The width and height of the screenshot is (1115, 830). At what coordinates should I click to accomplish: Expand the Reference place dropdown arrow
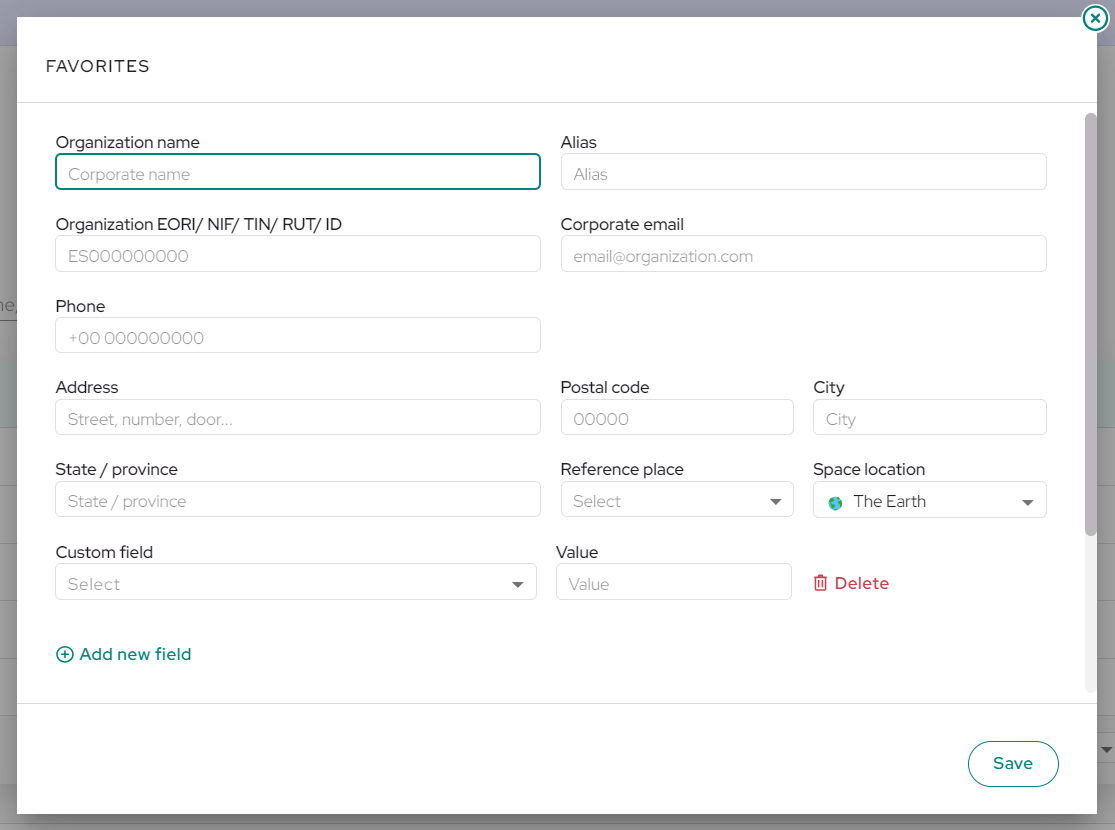[776, 502]
